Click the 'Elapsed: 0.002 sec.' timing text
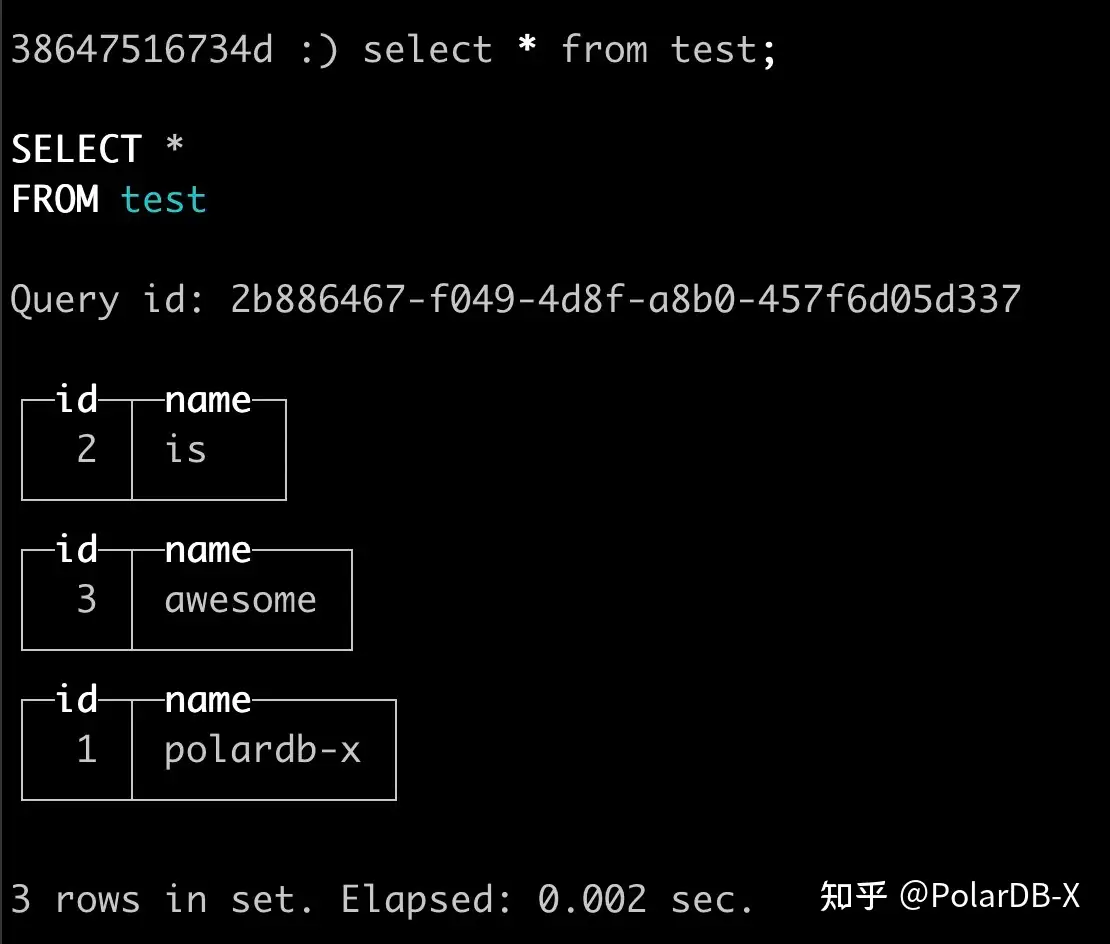Image resolution: width=1110 pixels, height=944 pixels. tap(546, 899)
